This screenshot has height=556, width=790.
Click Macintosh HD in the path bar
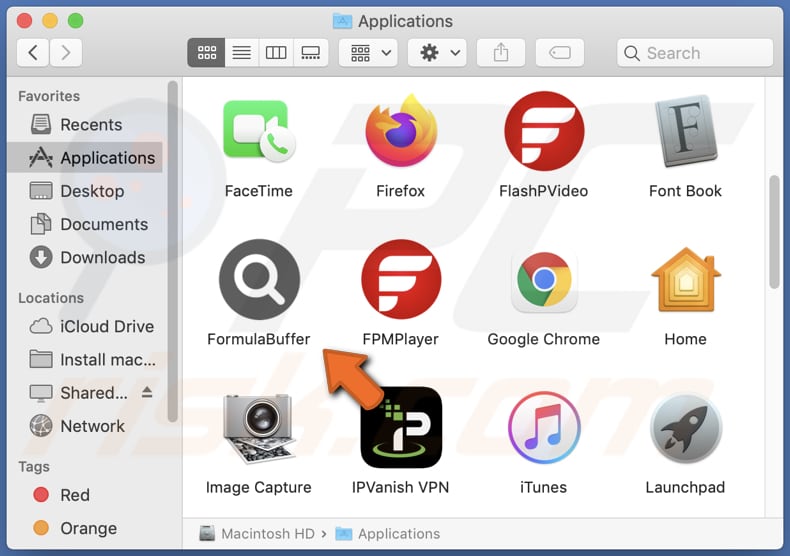click(257, 533)
